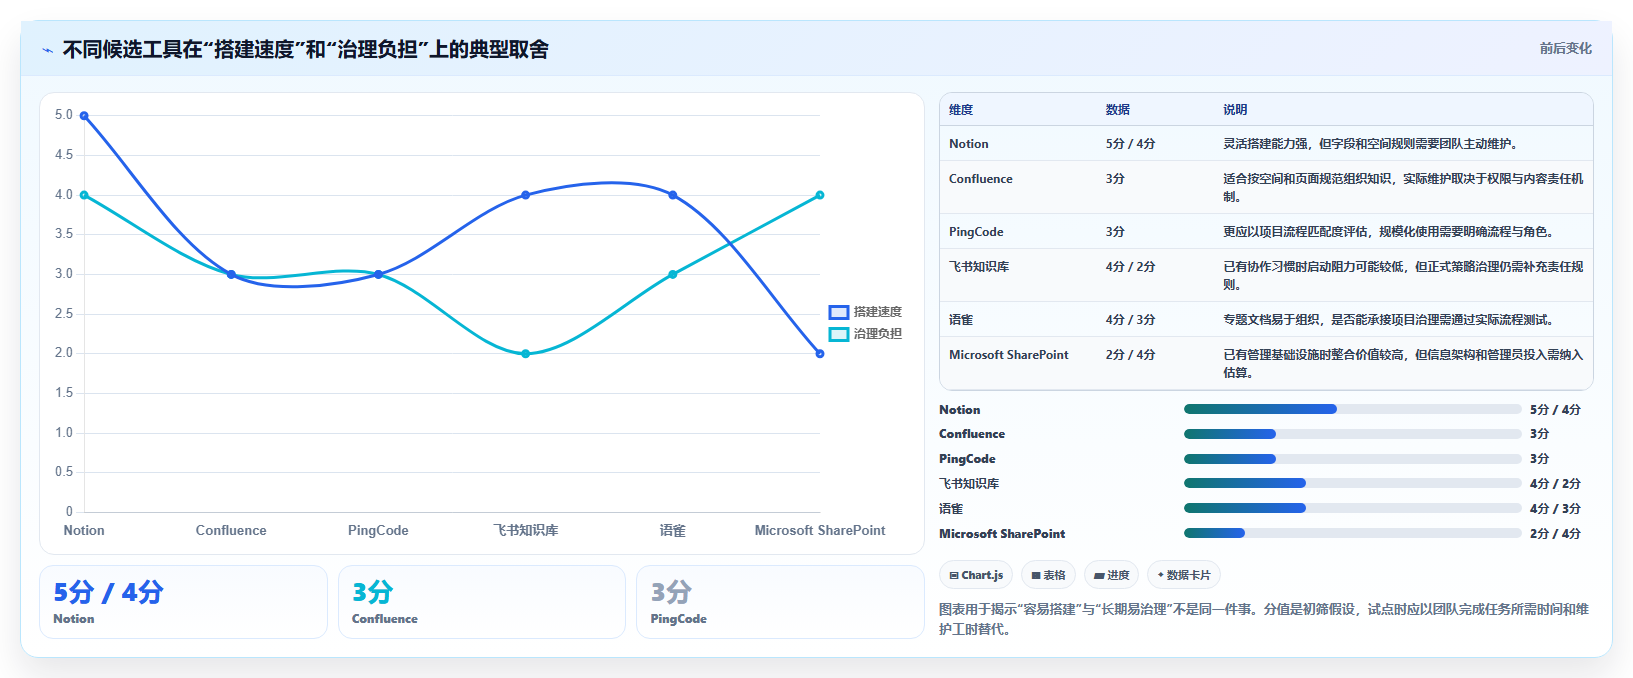Screen dimensions: 1633x678
Task: Click the 语雀 progress bar
Action: (1352, 508)
